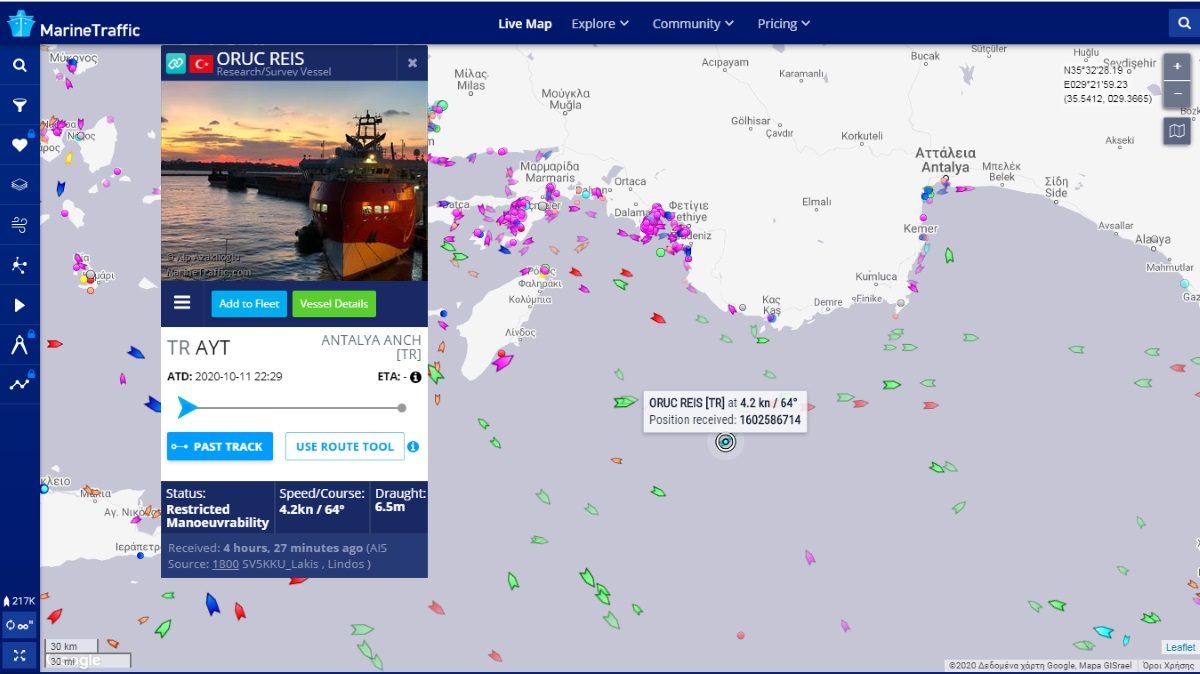Expand the Explore dropdown menu
Image resolution: width=1200 pixels, height=674 pixels.
tap(600, 24)
